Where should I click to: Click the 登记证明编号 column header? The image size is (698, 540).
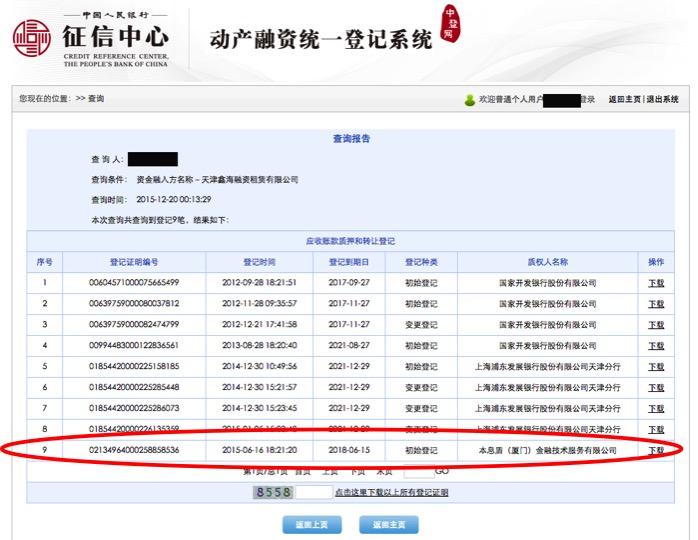tap(134, 262)
